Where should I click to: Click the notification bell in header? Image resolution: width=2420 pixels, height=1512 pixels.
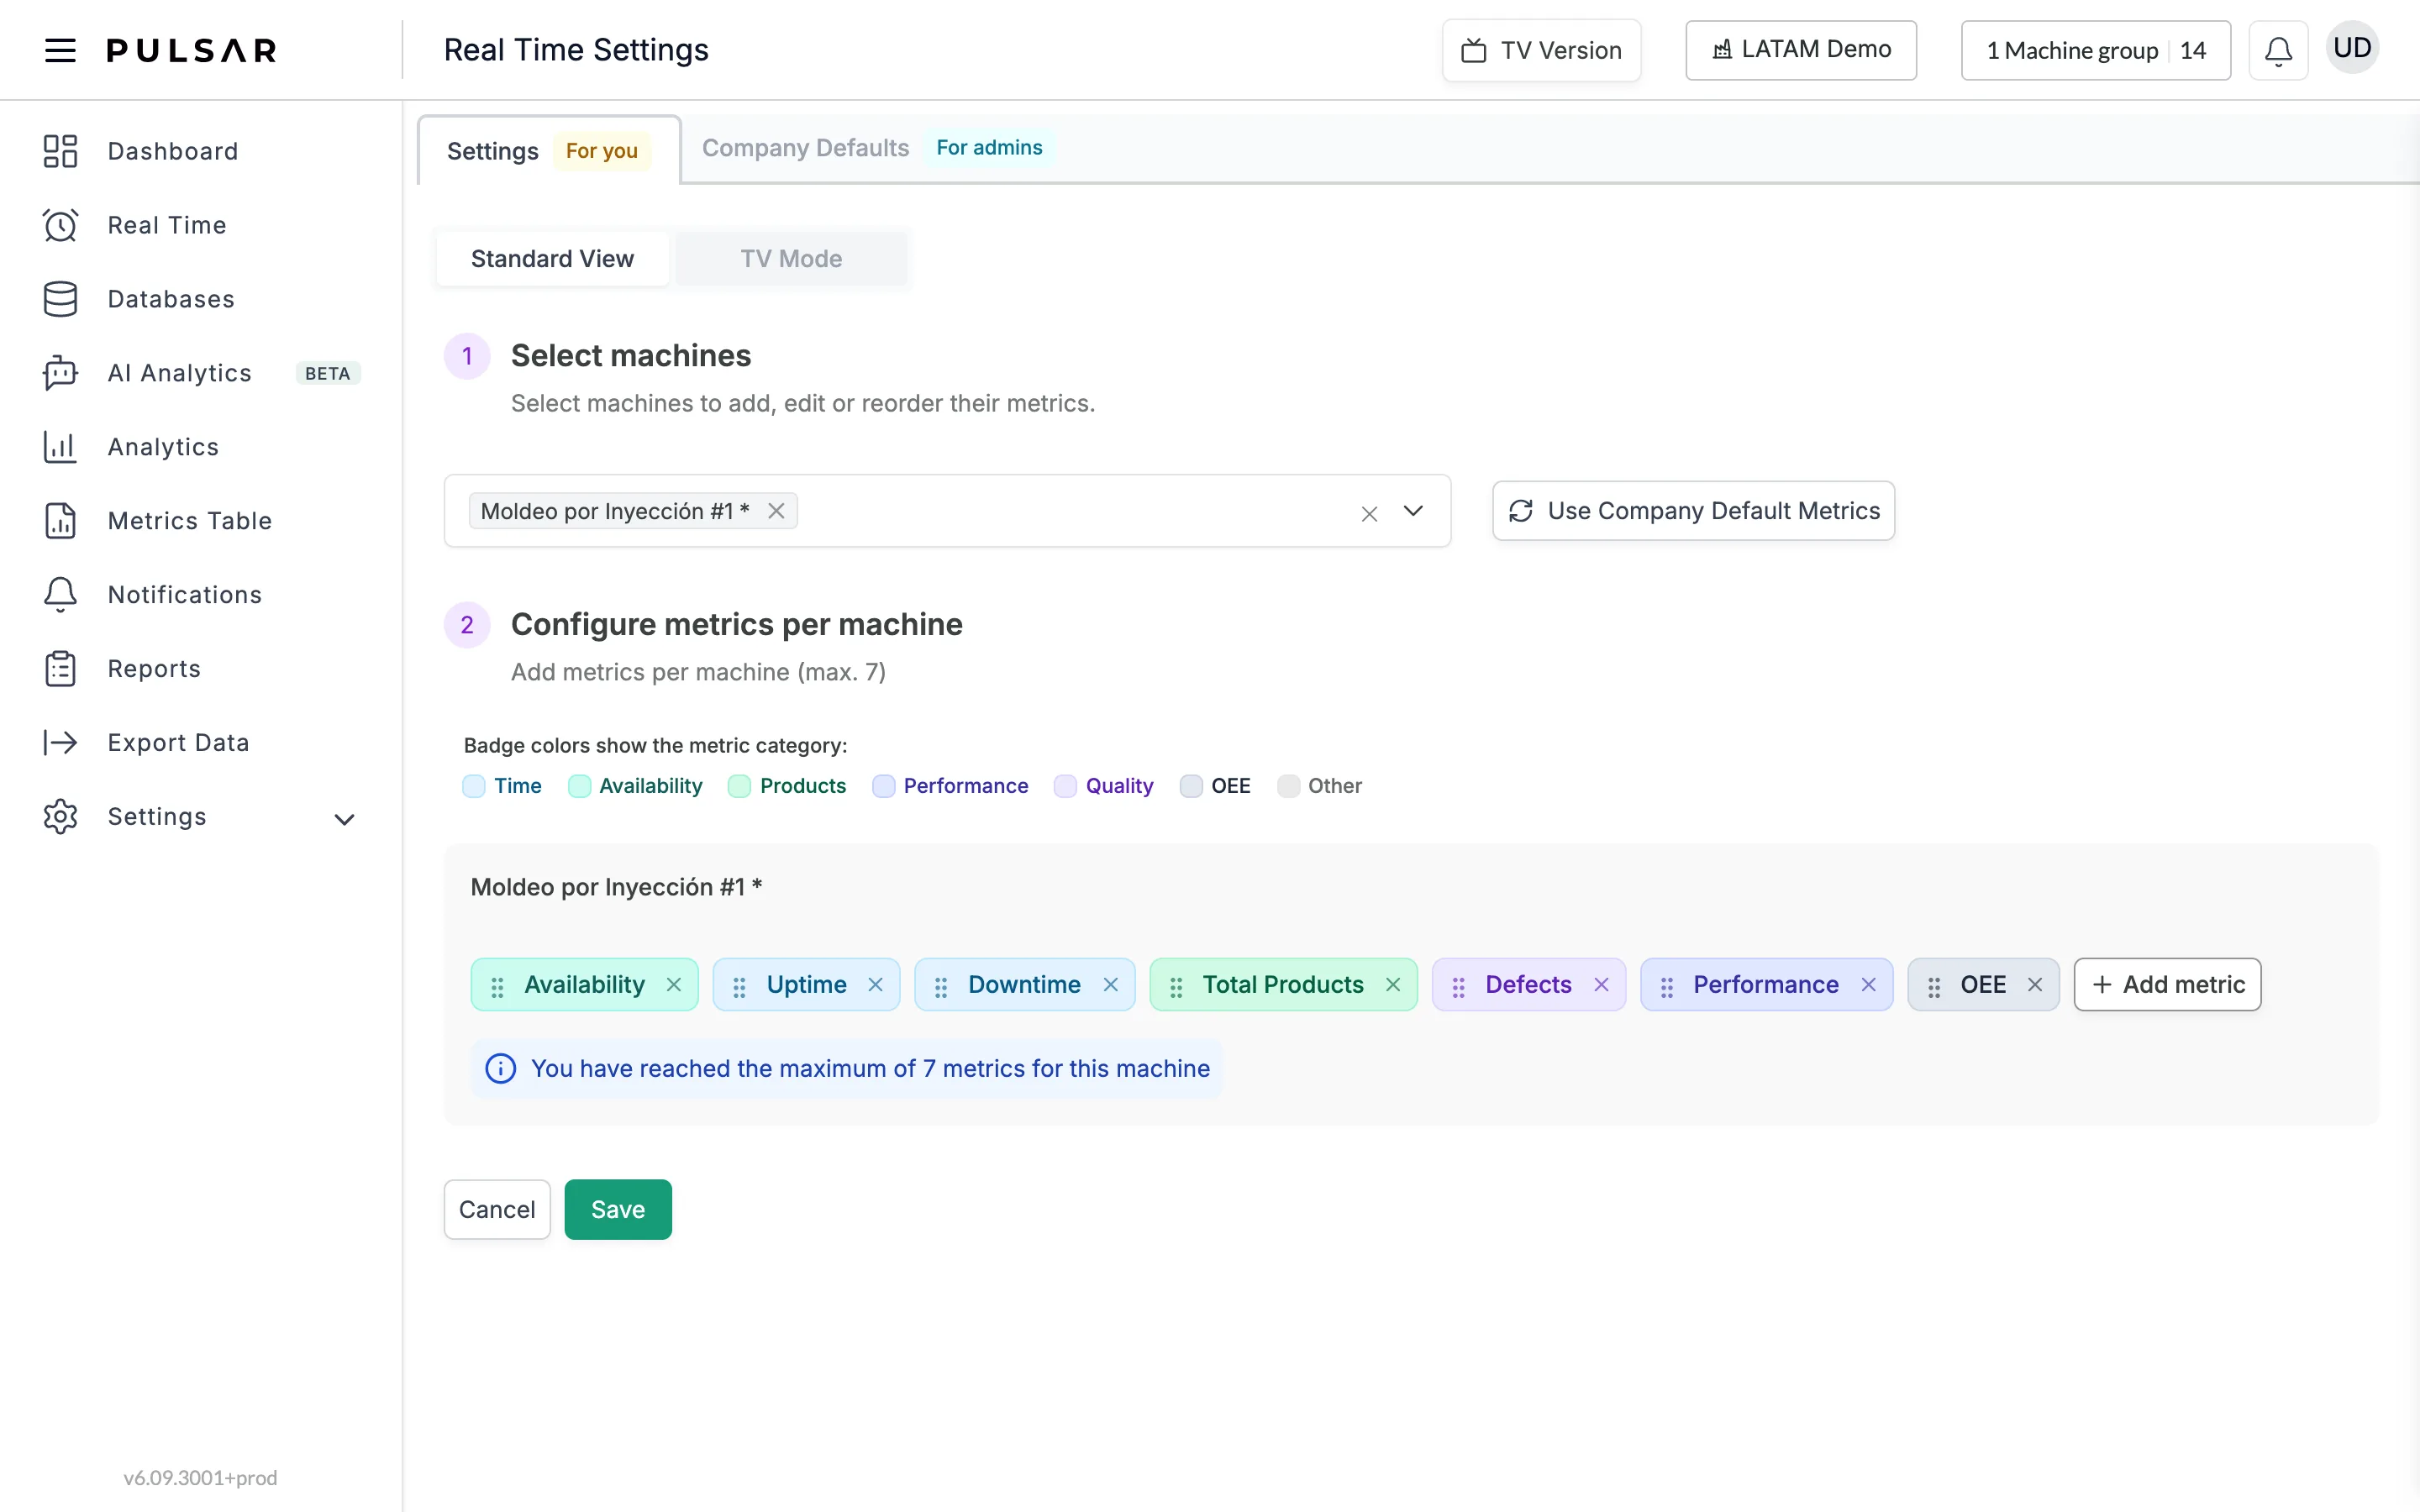click(2278, 50)
